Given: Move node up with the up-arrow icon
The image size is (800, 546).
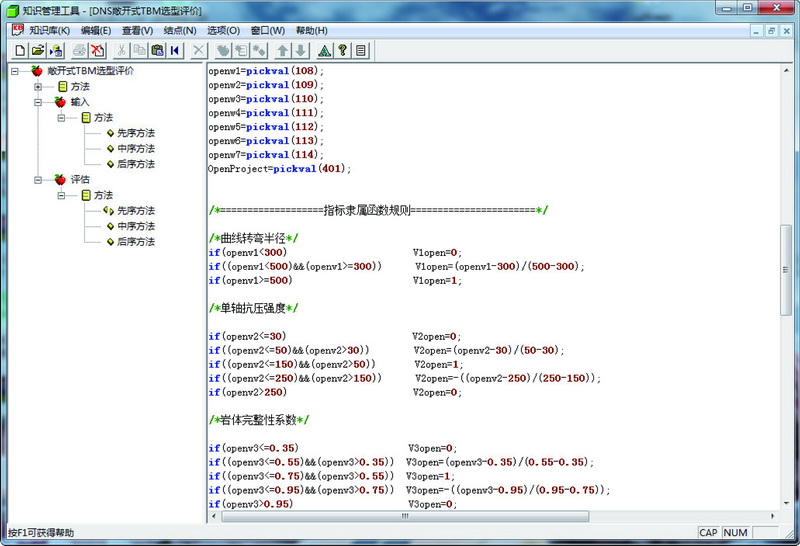Looking at the screenshot, I should tap(283, 50).
